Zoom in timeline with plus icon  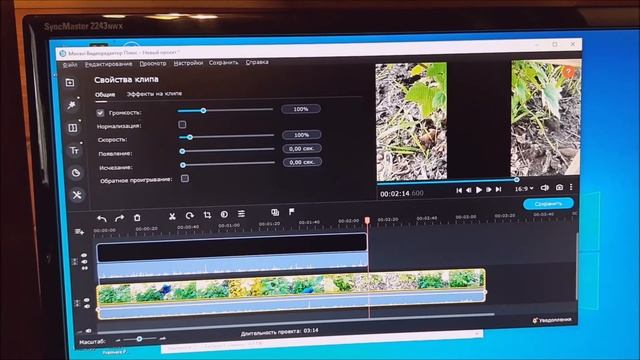(162, 338)
